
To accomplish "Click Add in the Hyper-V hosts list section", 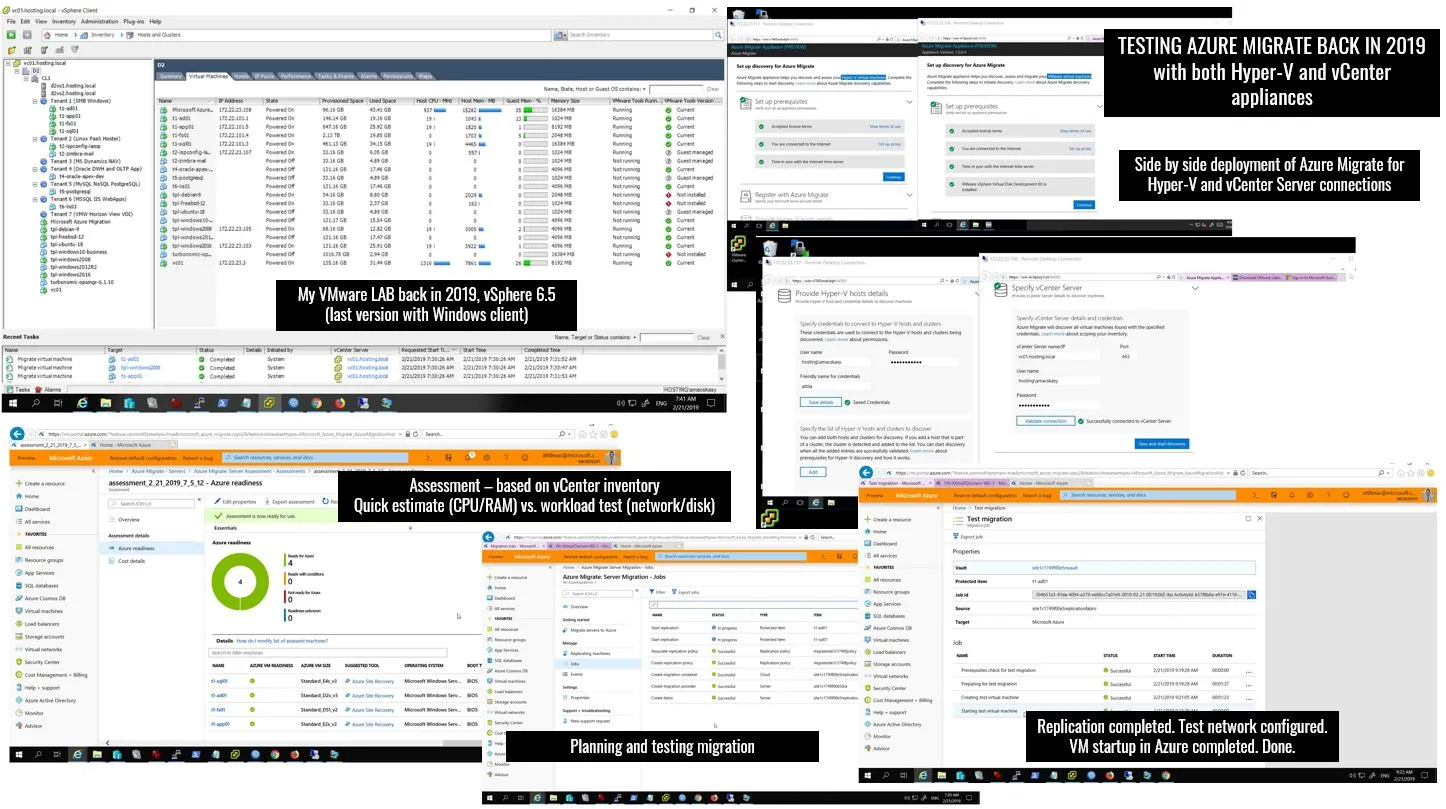I will pos(812,471).
